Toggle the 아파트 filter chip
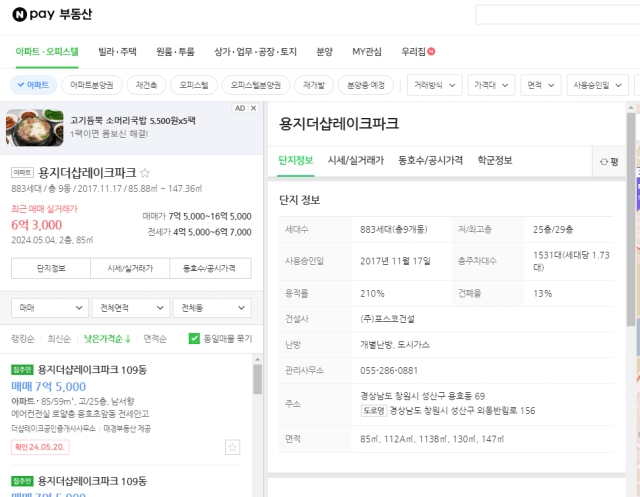 pyautogui.click(x=33, y=85)
